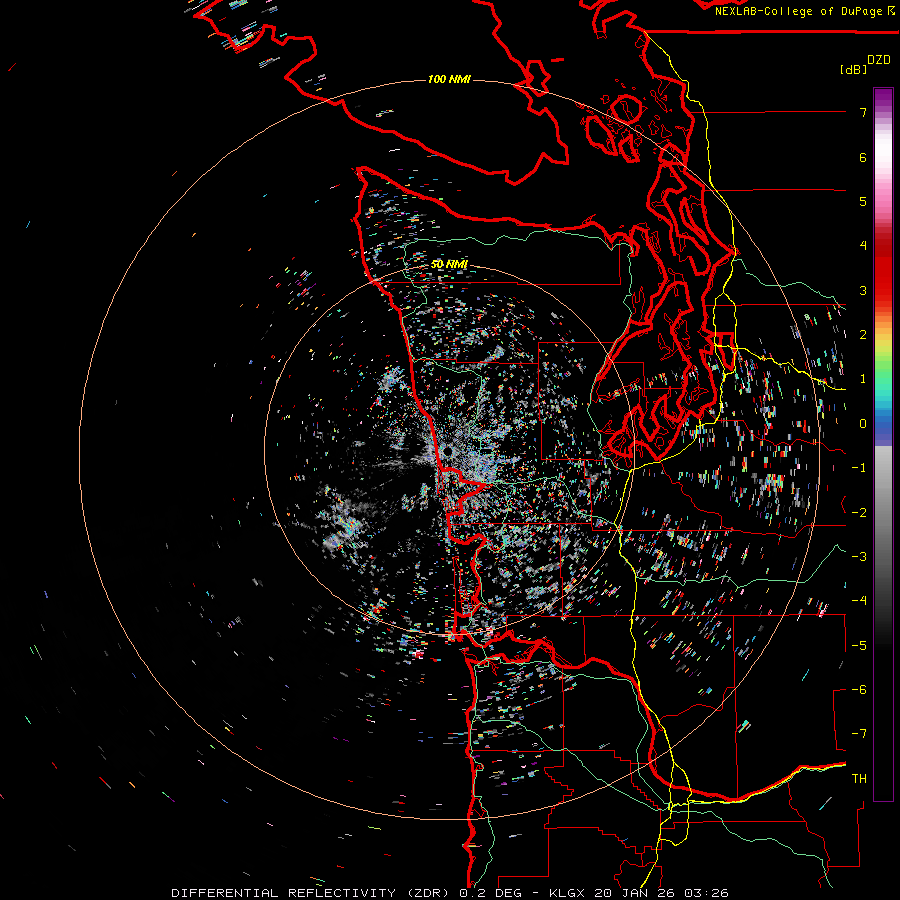This screenshot has height=900, width=900.
Task: Select the -7 dB legend value
Action: (859, 734)
